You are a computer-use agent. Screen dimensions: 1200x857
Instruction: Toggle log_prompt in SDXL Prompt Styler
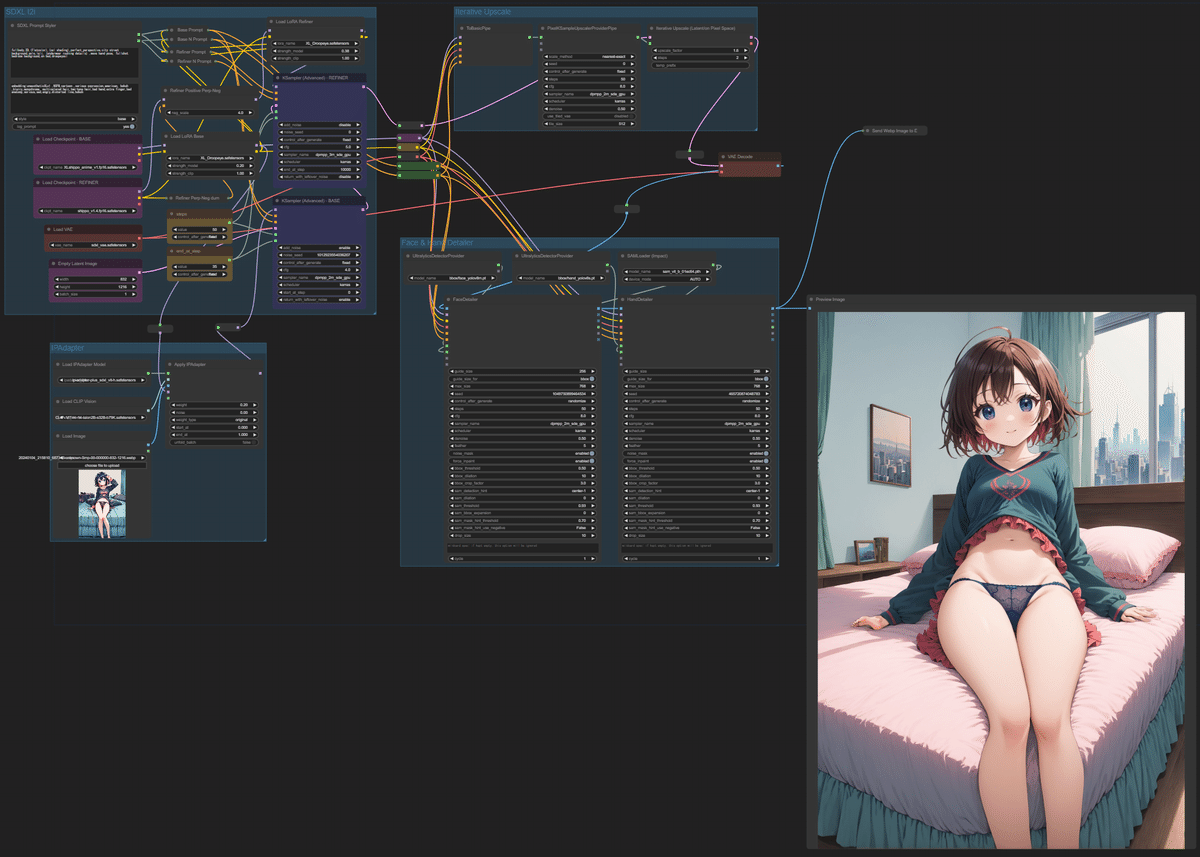click(74, 127)
